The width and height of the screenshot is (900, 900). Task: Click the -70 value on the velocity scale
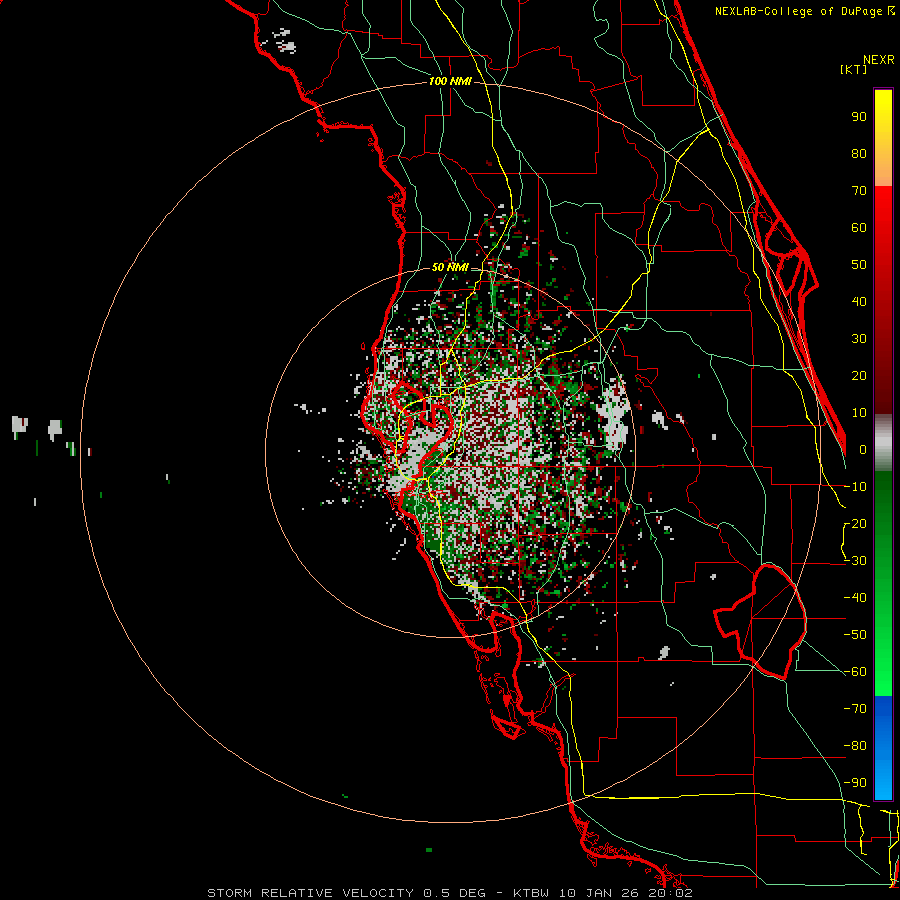[x=855, y=709]
